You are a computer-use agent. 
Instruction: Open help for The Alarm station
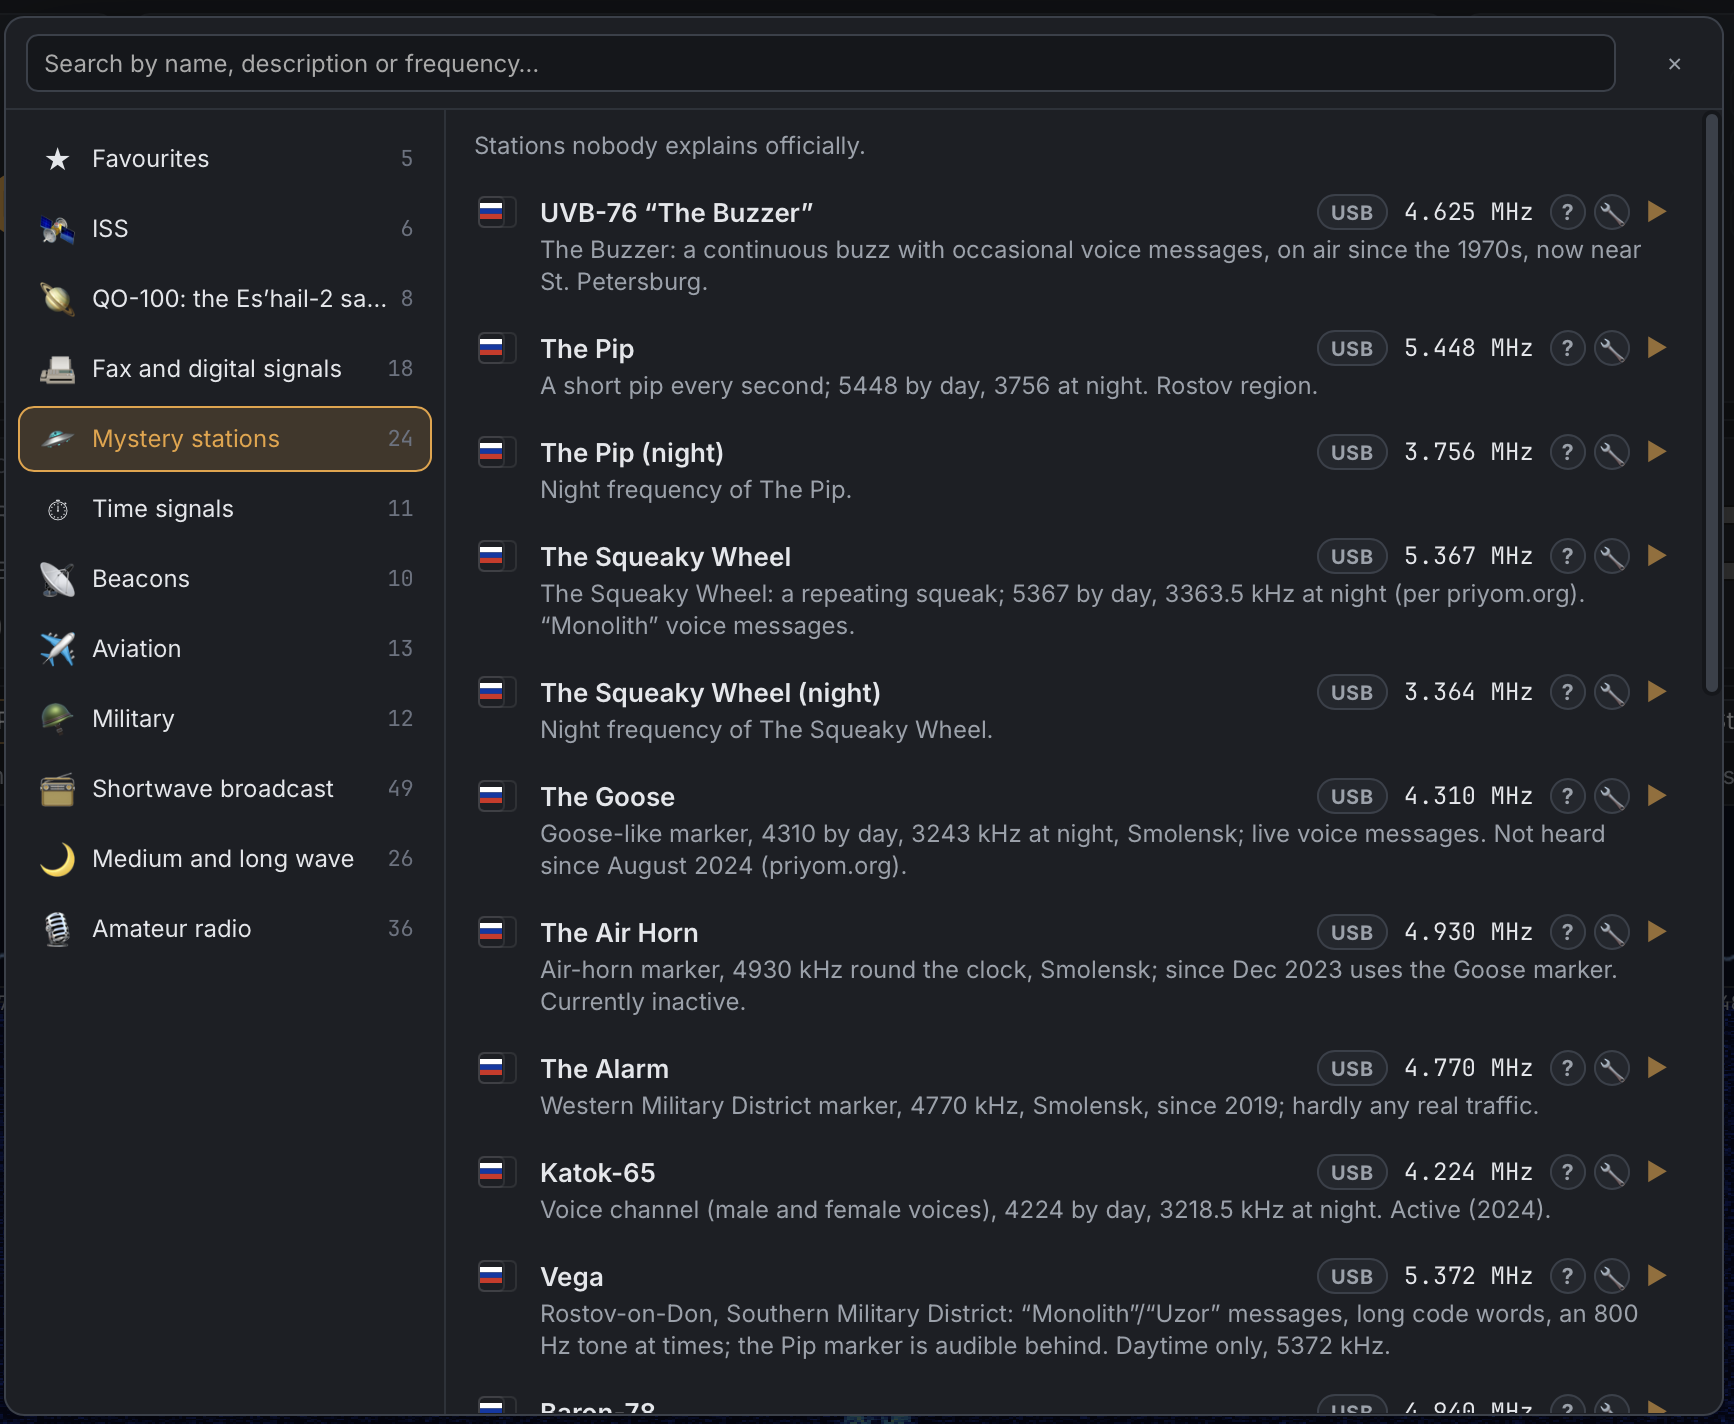(x=1567, y=1068)
